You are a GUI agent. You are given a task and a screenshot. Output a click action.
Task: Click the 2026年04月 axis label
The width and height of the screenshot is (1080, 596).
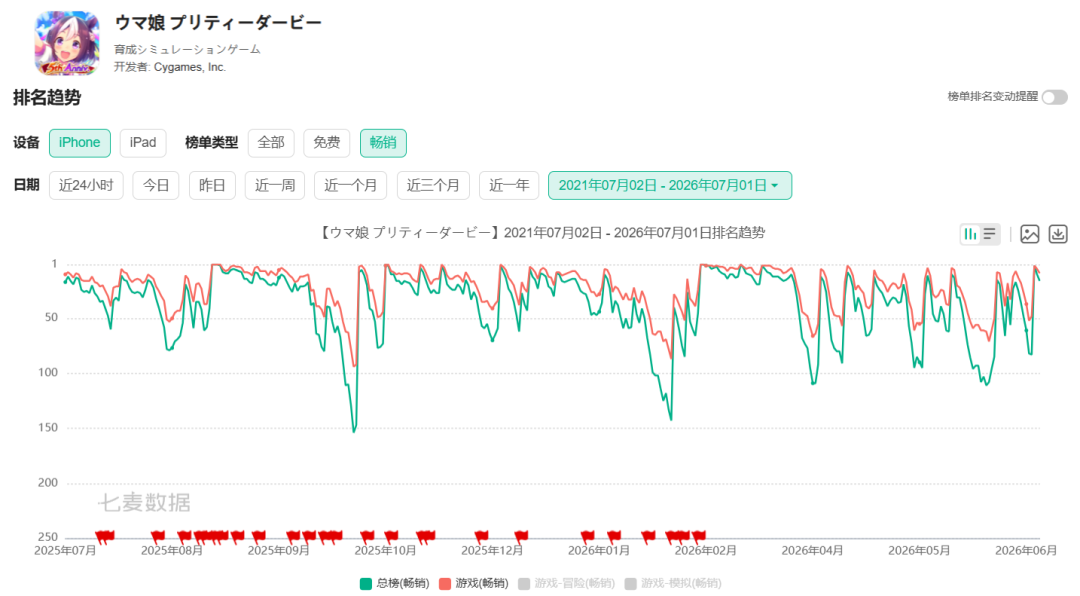[812, 551]
